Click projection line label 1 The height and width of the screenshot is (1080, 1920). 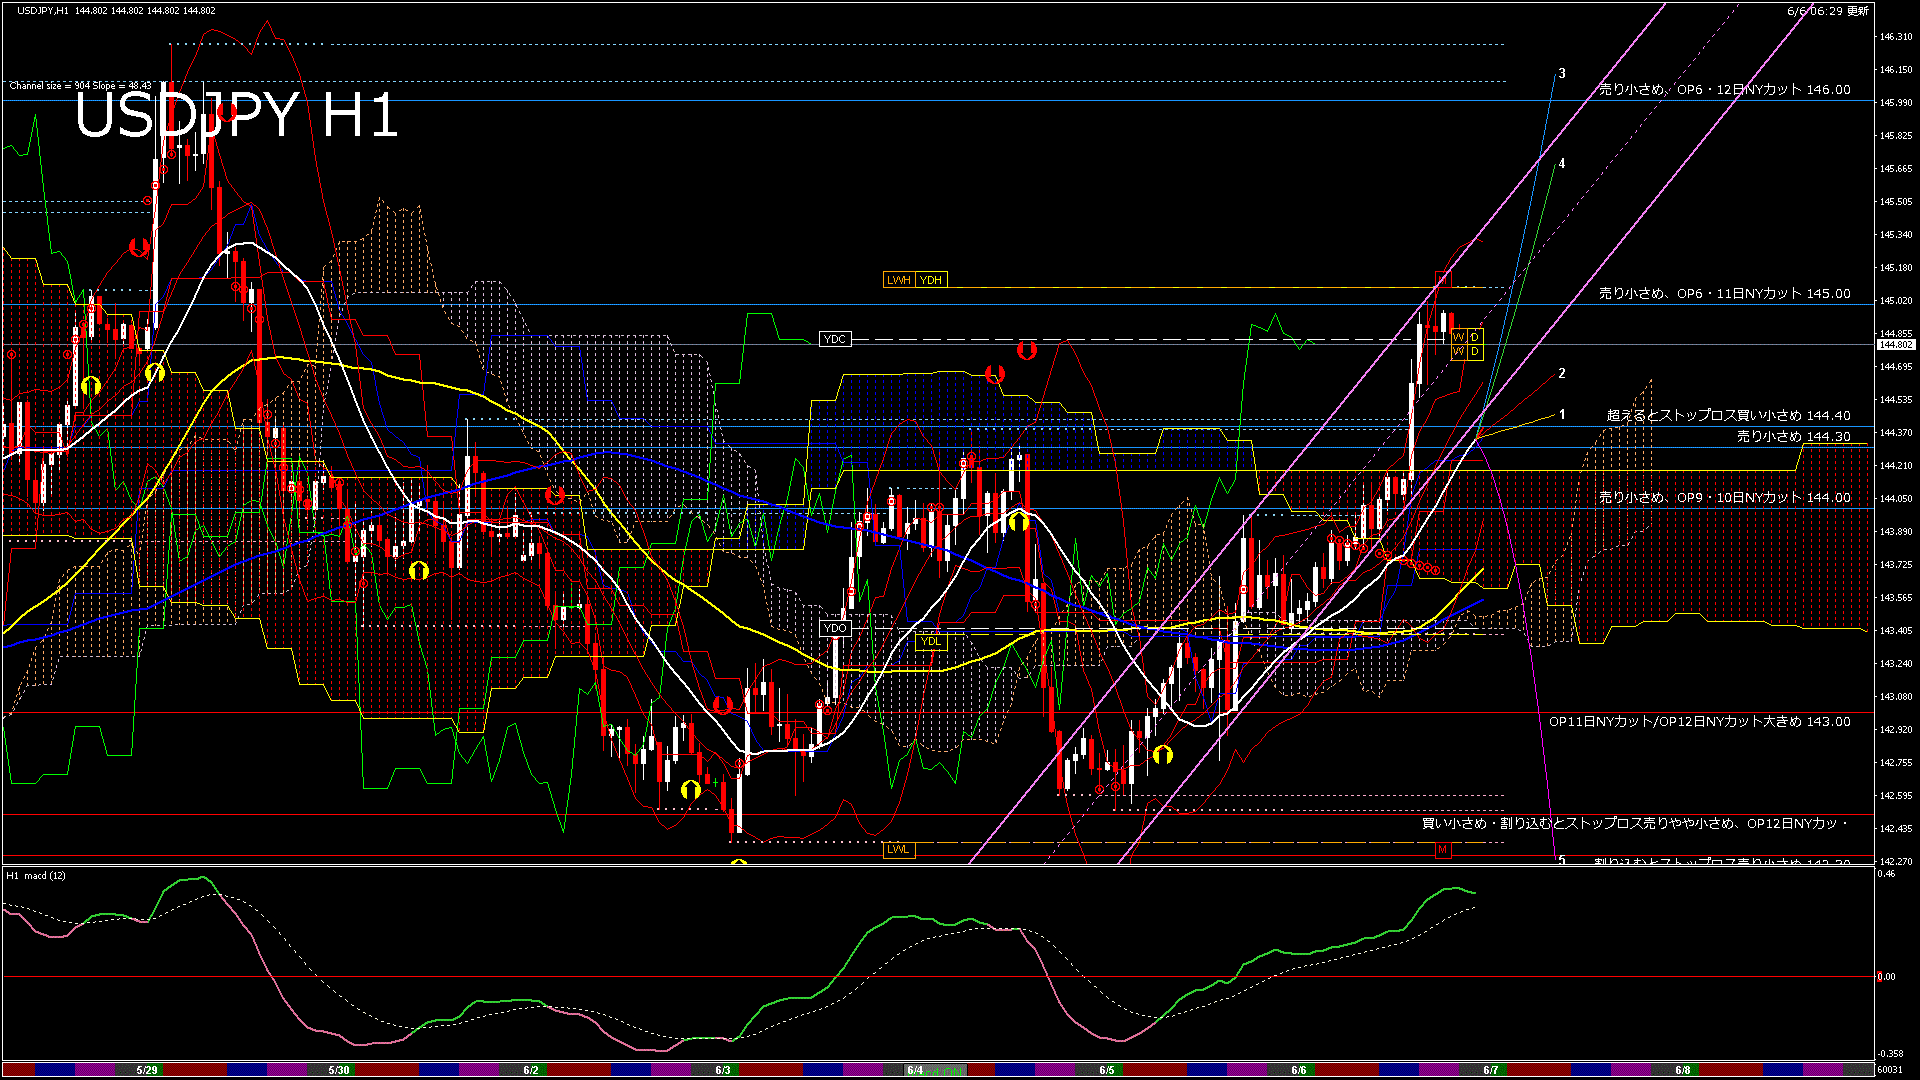click(x=1562, y=414)
